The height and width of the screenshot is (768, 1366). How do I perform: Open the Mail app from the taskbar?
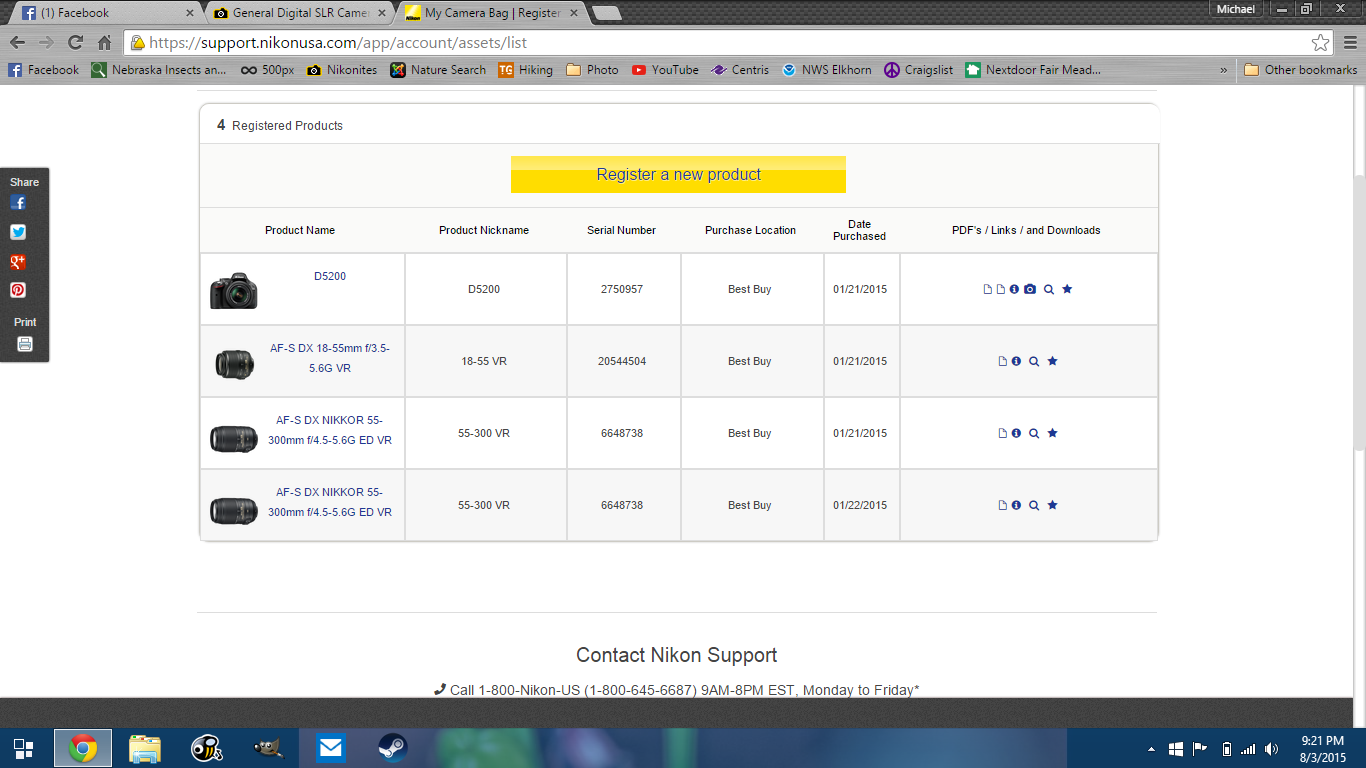(x=330, y=749)
